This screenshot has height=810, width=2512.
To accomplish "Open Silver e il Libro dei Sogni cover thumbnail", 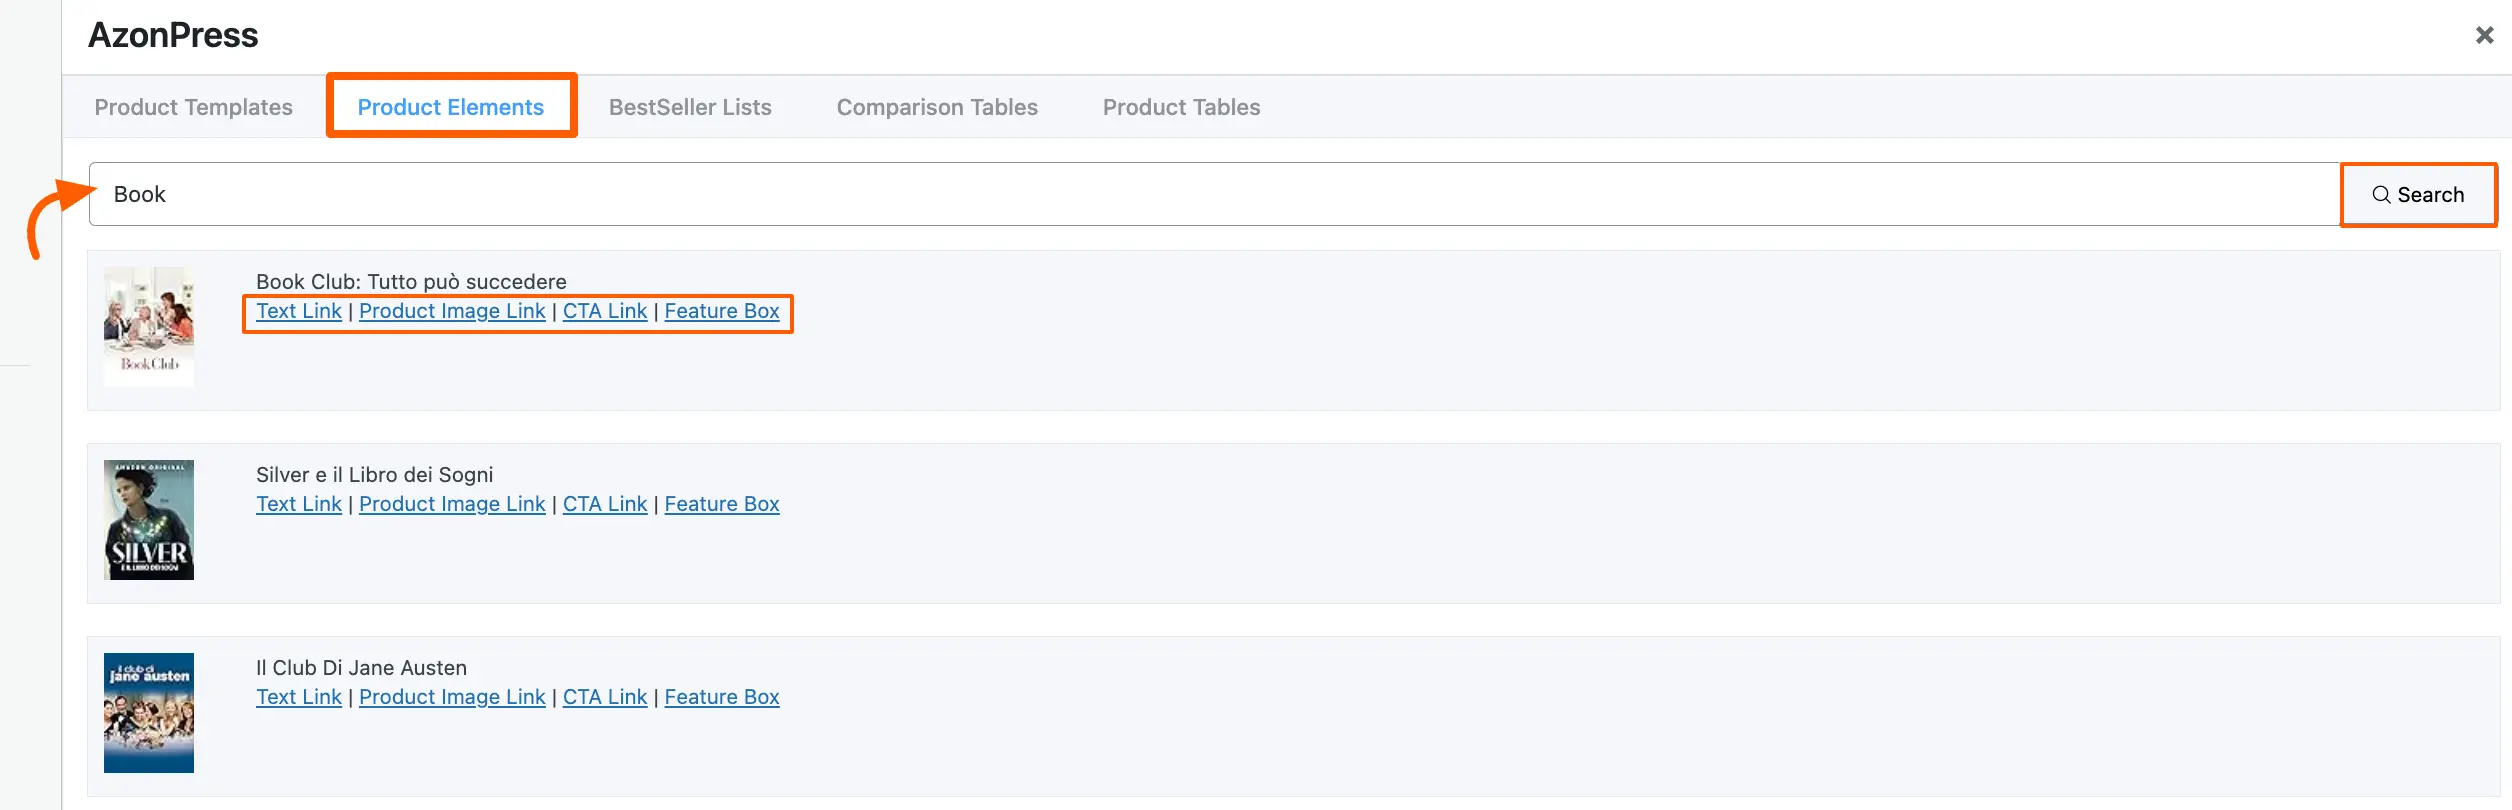I will tap(149, 520).
